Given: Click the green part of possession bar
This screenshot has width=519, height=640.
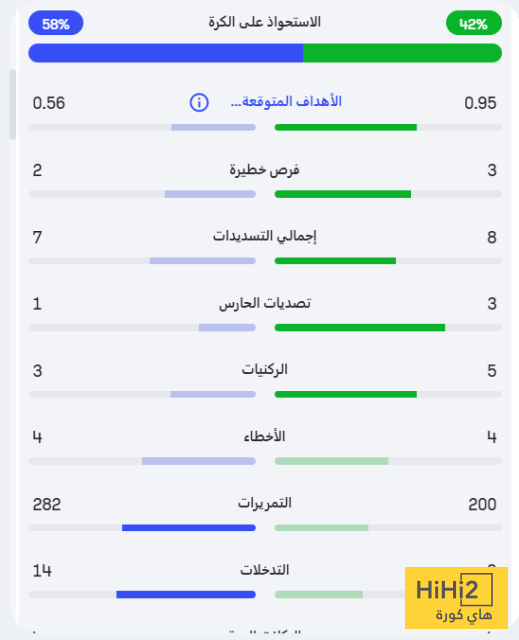Looking at the screenshot, I should tap(402, 53).
